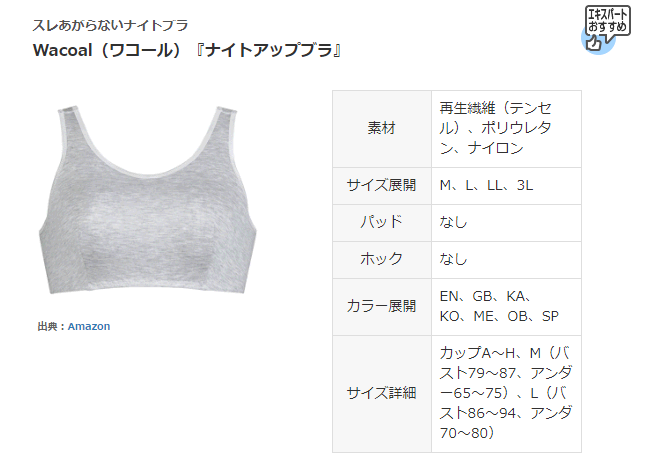Click the color codes EN、GB、KA cell
This screenshot has height=470, width=645.
[x=506, y=307]
